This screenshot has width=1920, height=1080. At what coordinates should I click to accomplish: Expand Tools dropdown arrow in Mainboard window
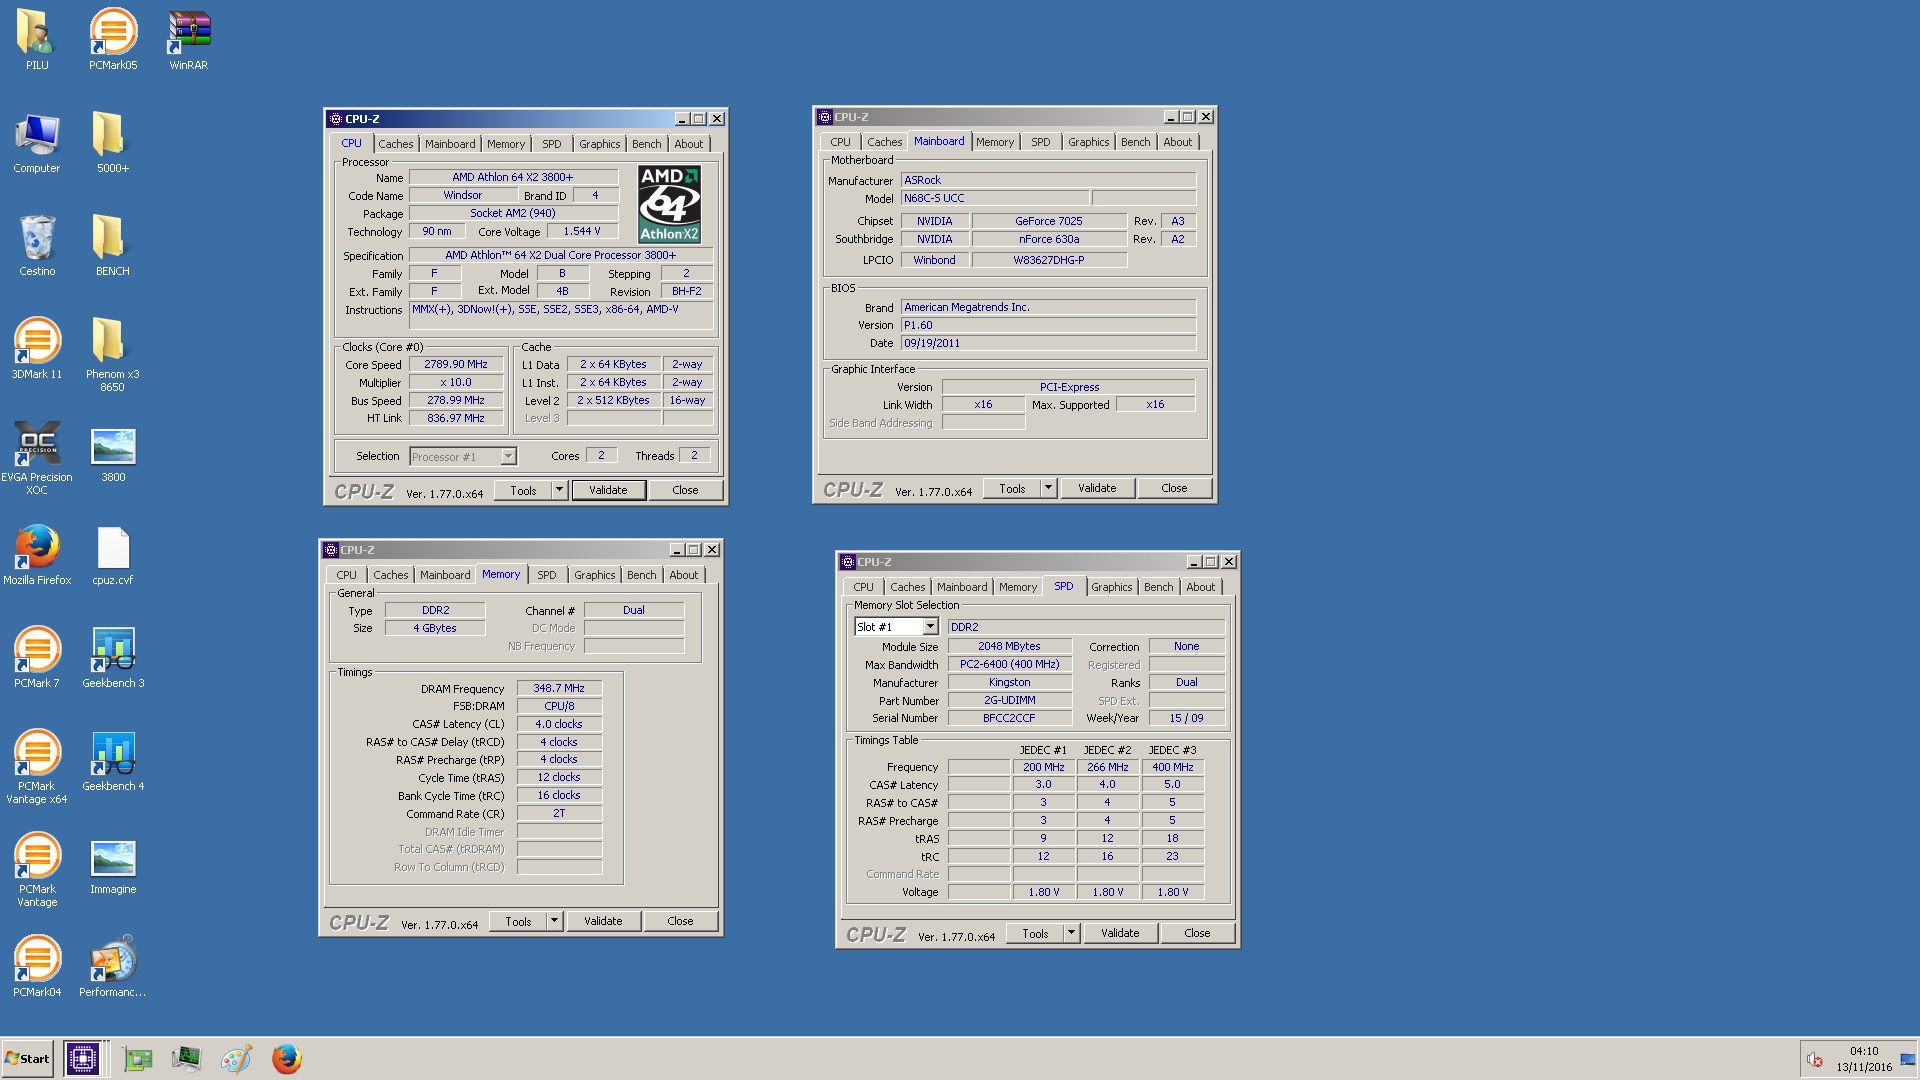click(x=1048, y=488)
